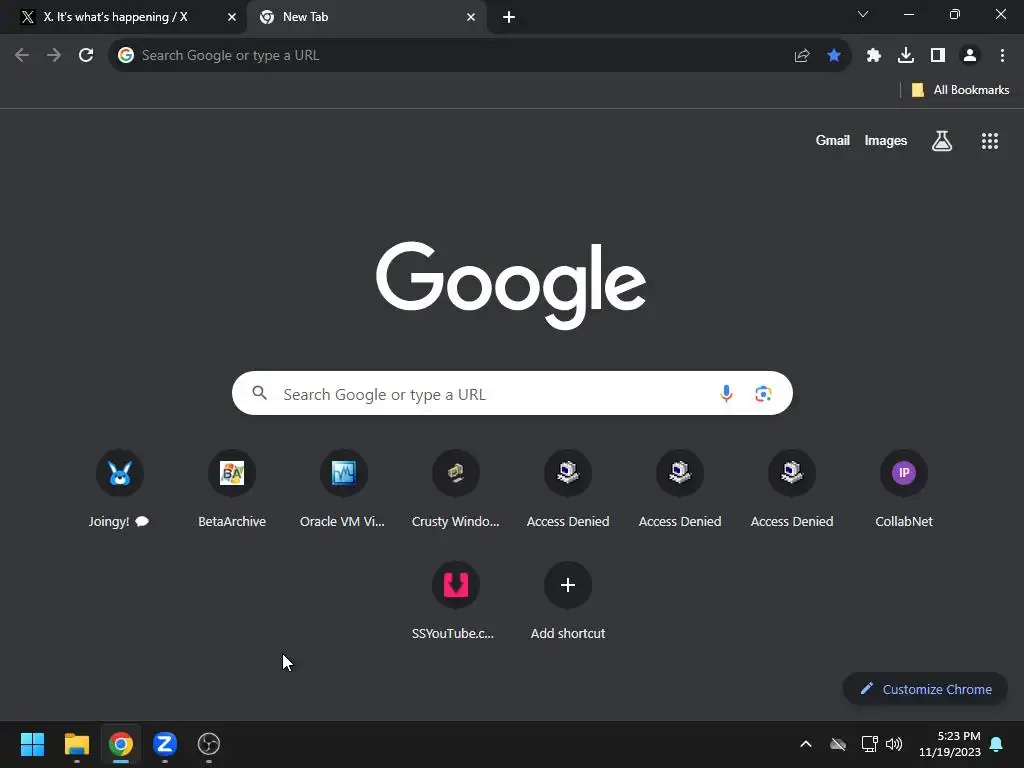
Task: Open a new tab with plus button
Action: 509,17
